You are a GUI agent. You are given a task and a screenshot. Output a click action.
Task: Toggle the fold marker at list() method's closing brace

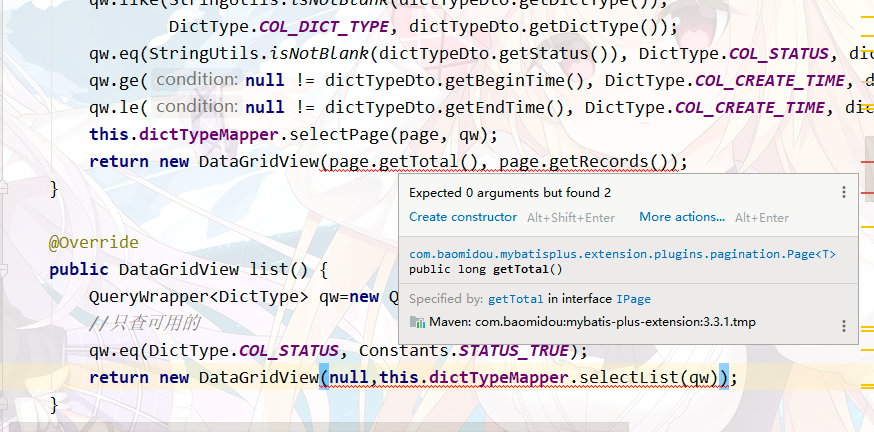coord(3,404)
